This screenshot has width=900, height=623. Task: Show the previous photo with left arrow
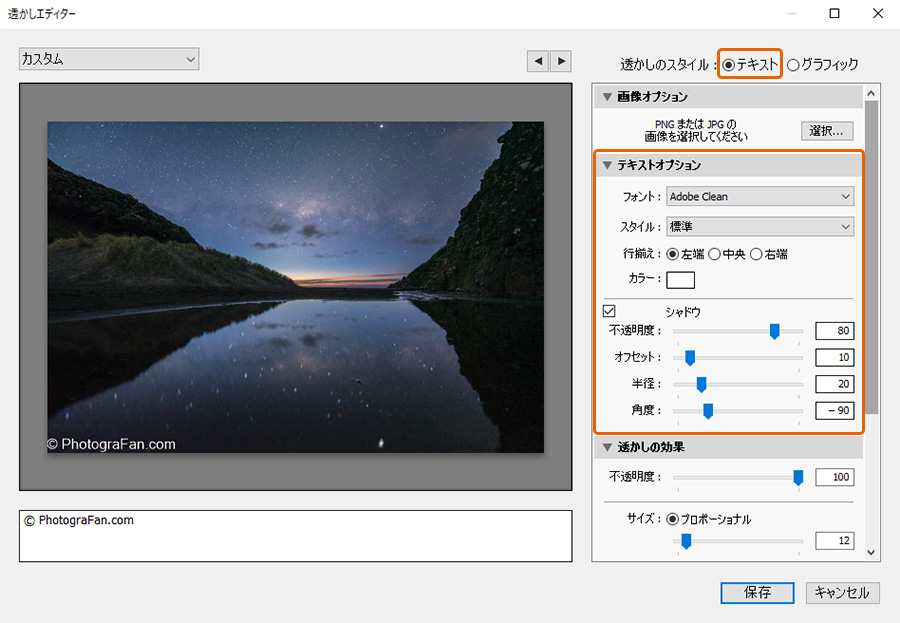click(538, 61)
